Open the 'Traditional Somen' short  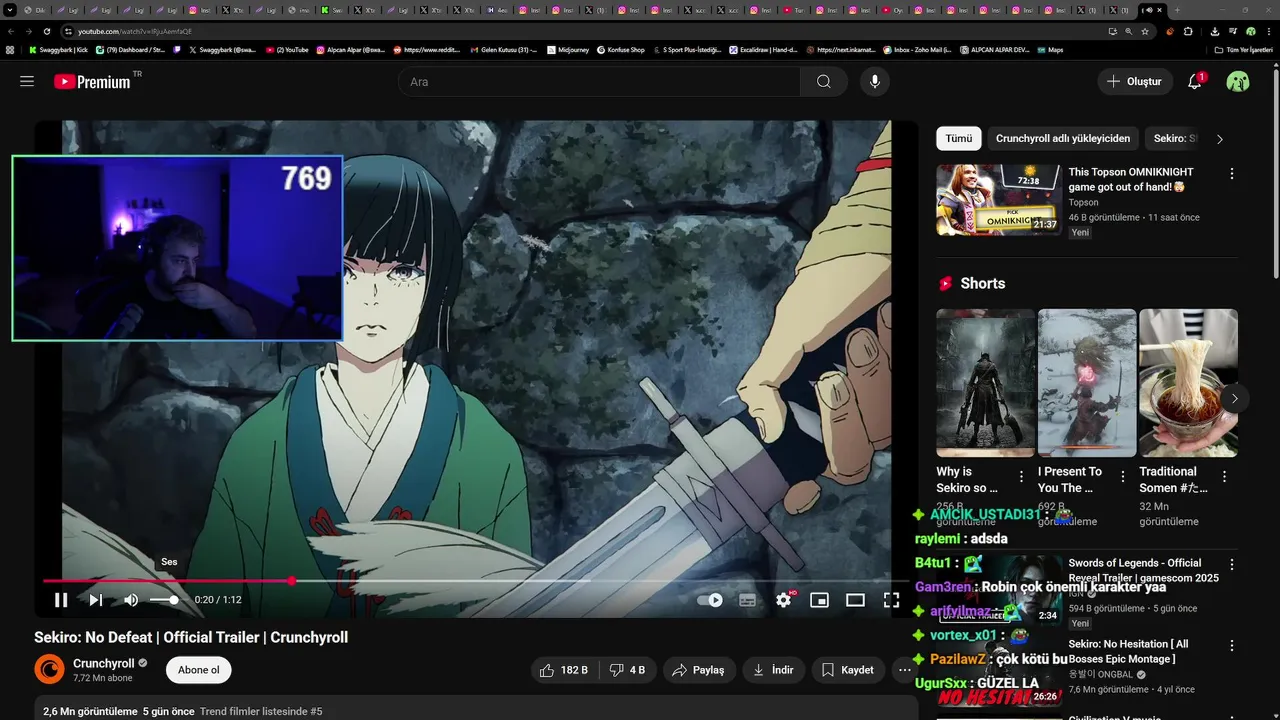pos(1188,383)
